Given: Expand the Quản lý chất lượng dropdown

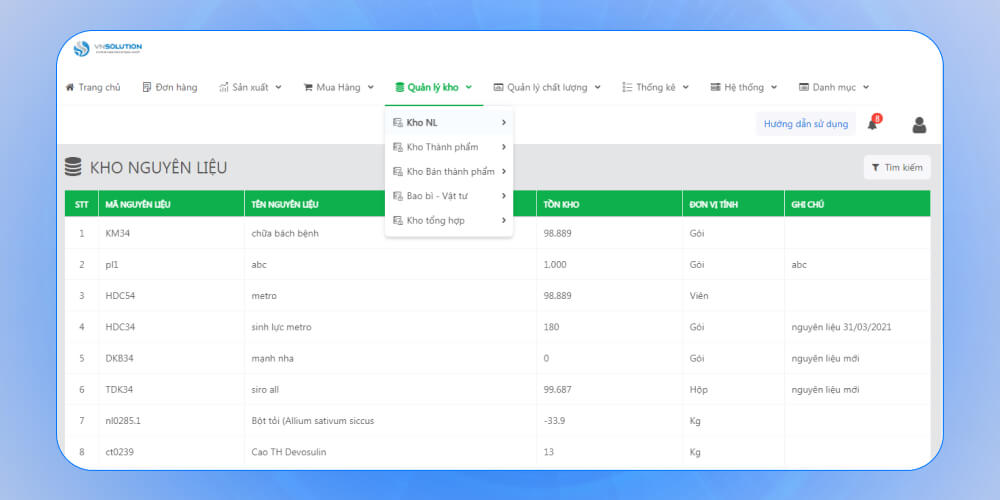Looking at the screenshot, I should [x=547, y=88].
